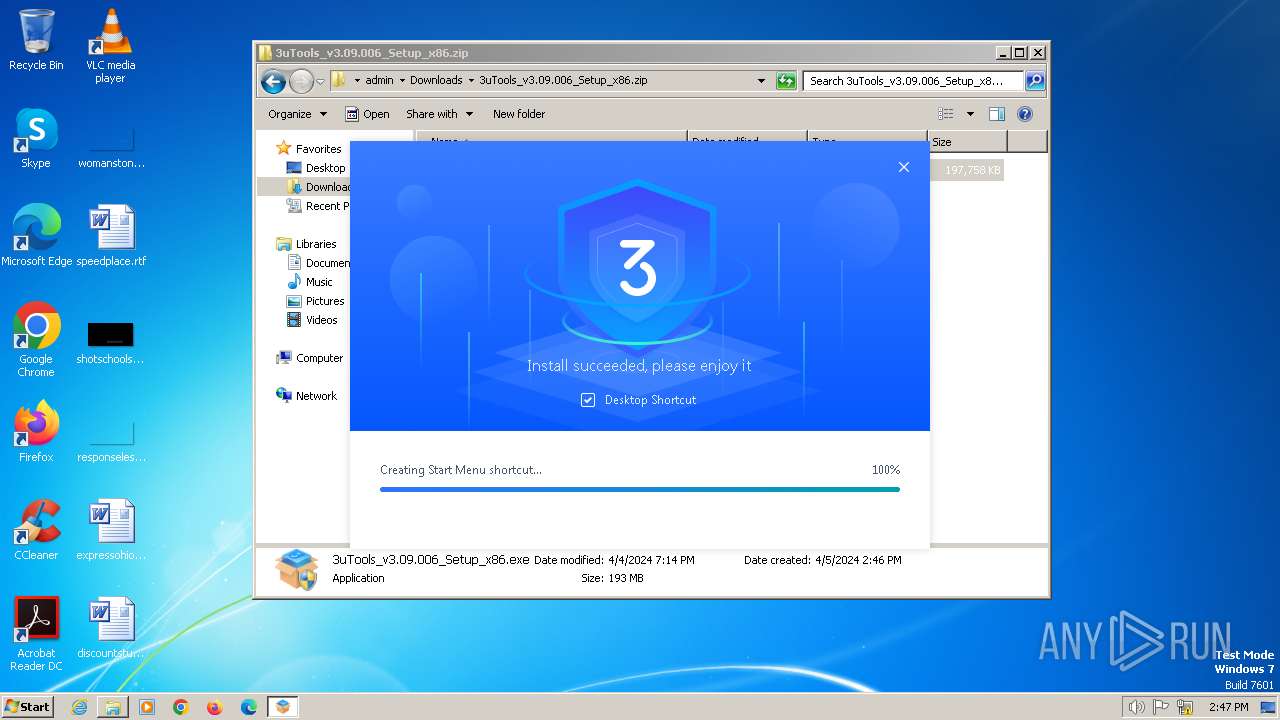
Task: Open Acrobat Reader DC shortcut
Action: click(36, 634)
